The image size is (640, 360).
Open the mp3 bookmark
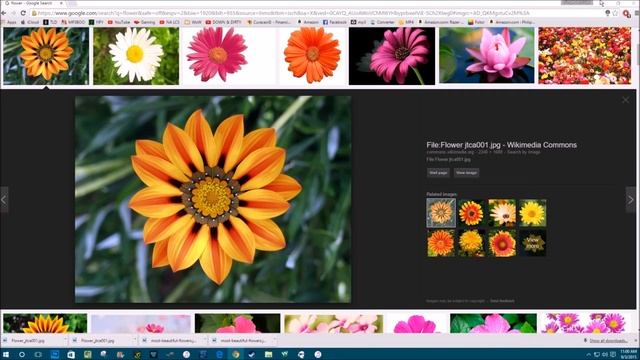click(x=359, y=22)
